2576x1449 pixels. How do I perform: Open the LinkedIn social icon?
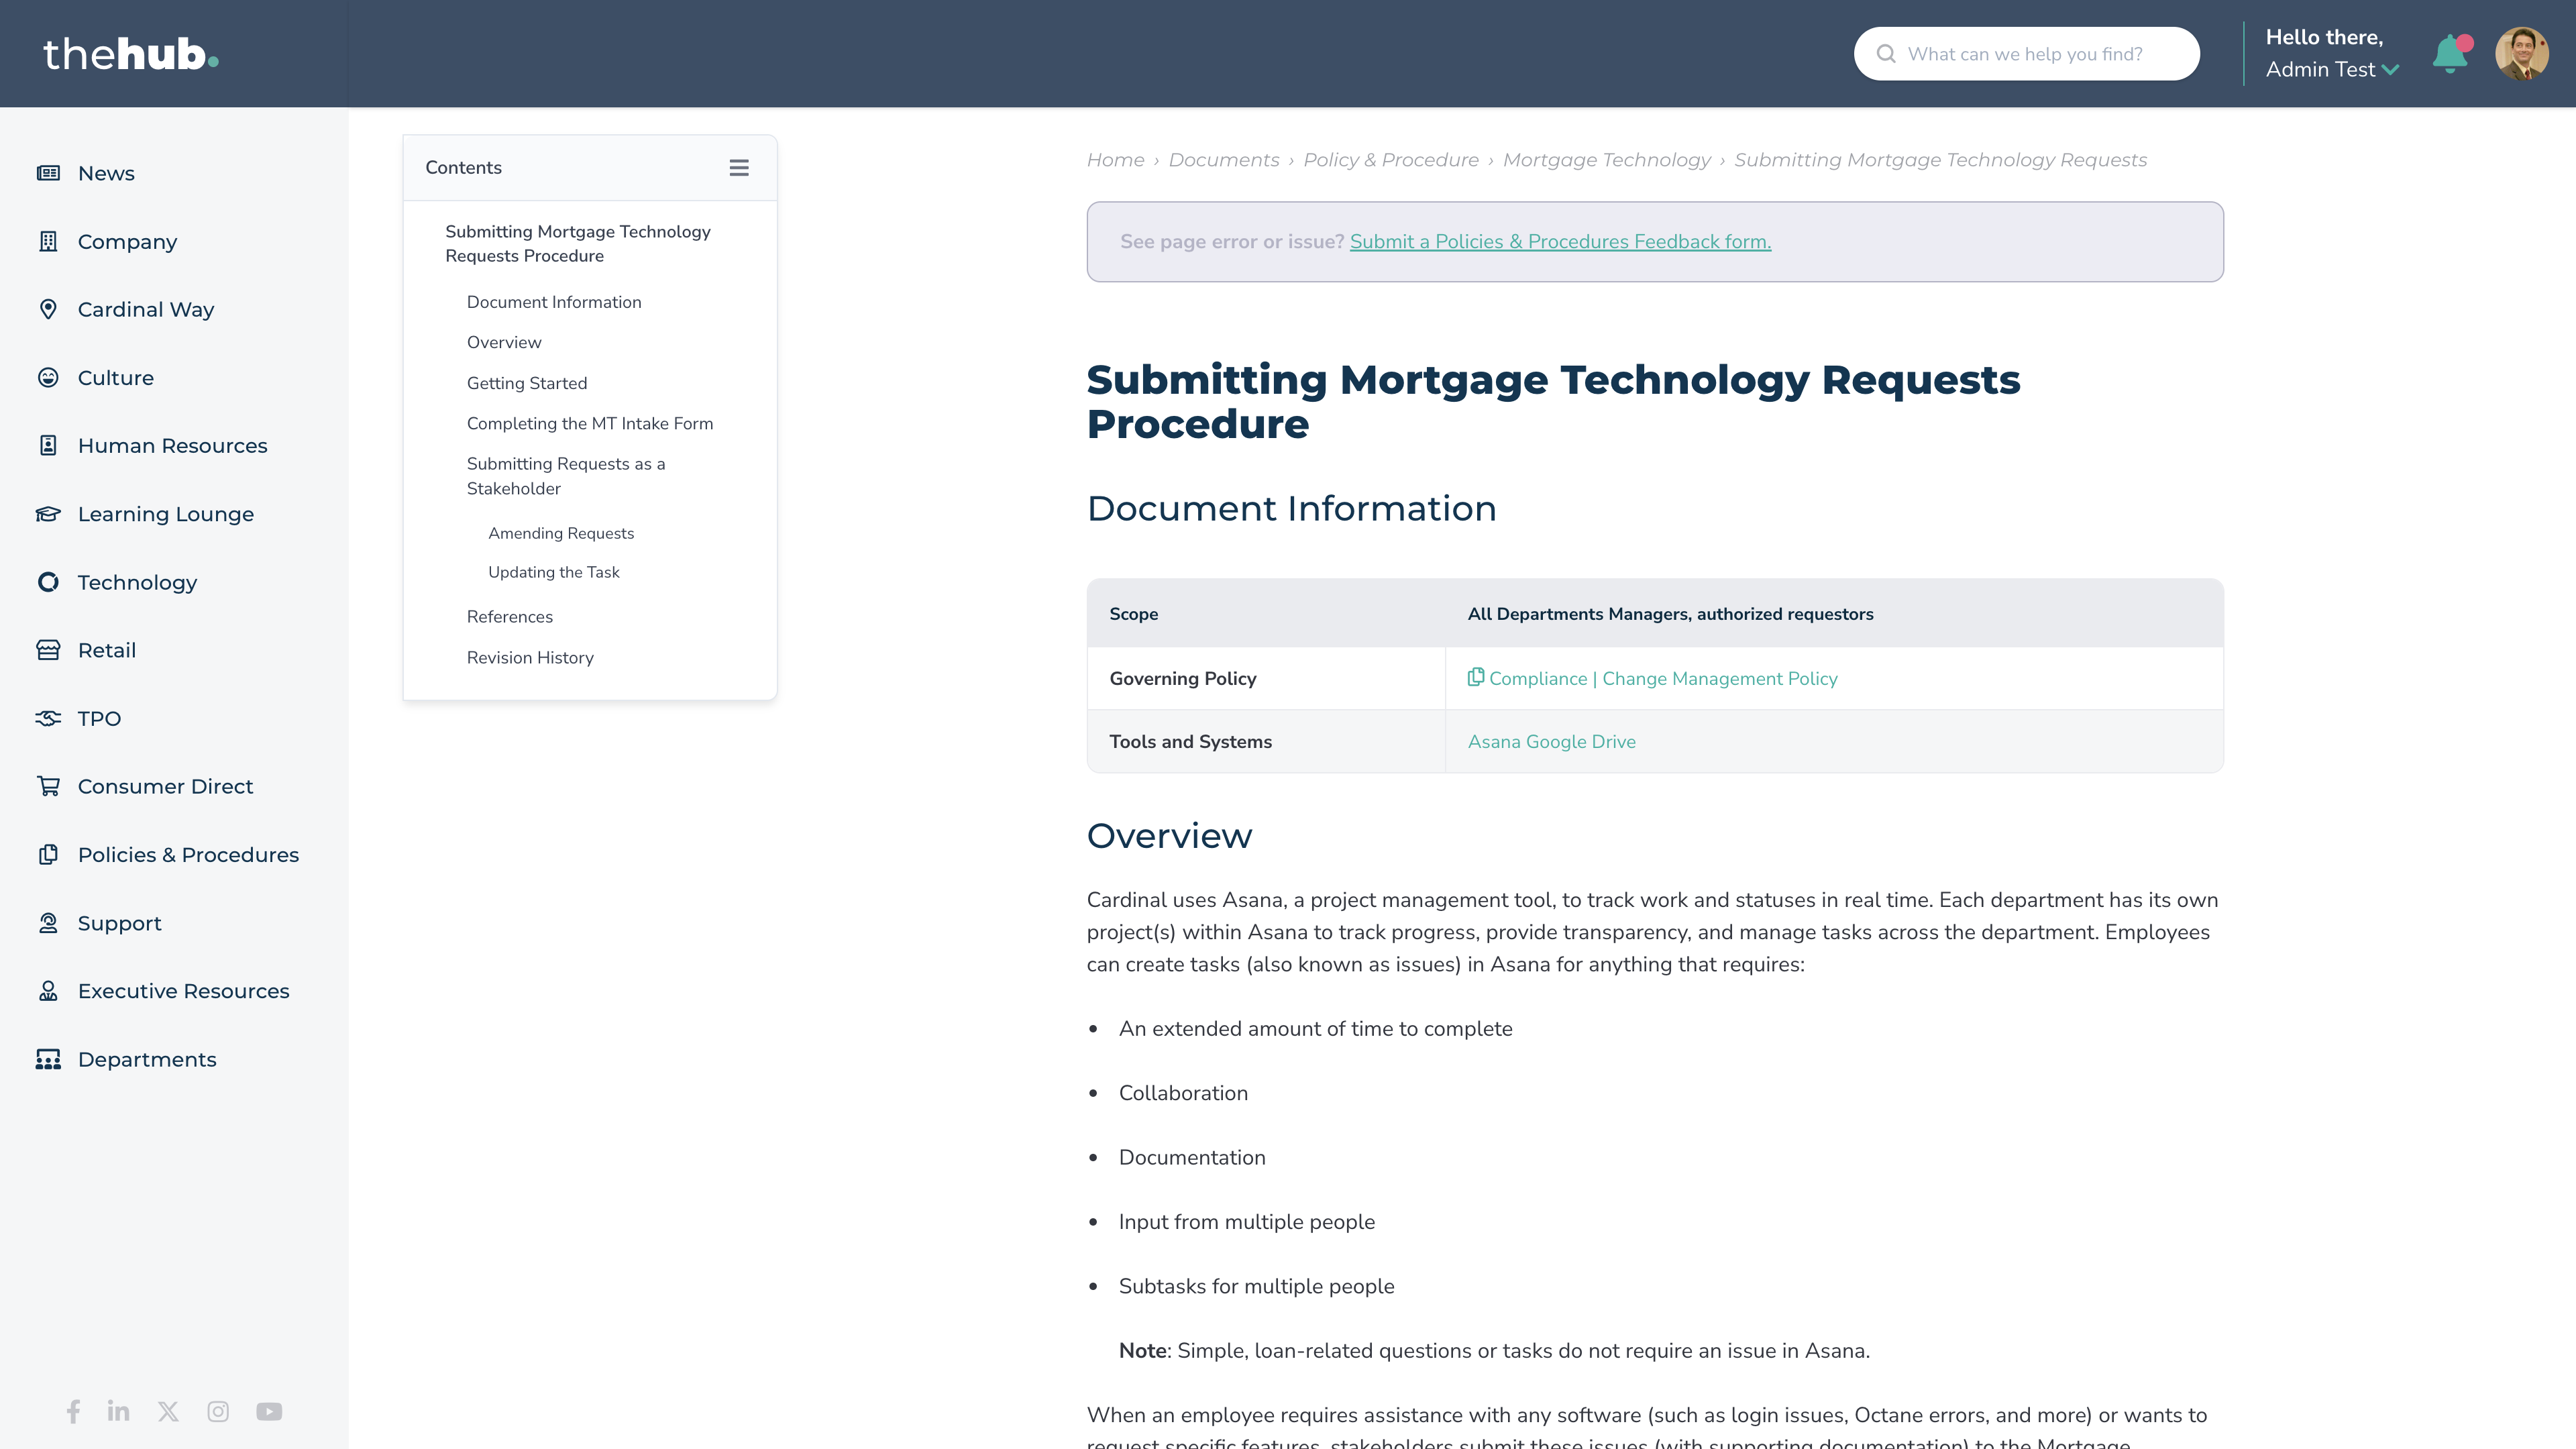coord(118,1411)
